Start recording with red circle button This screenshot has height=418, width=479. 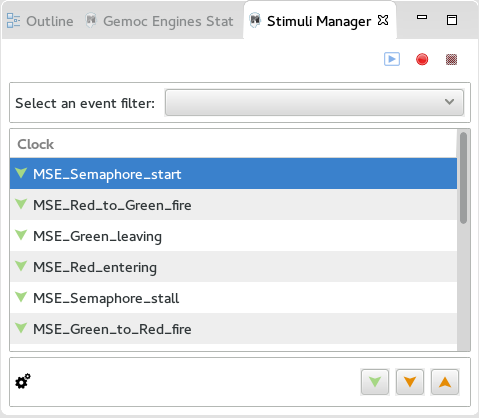pyautogui.click(x=422, y=59)
